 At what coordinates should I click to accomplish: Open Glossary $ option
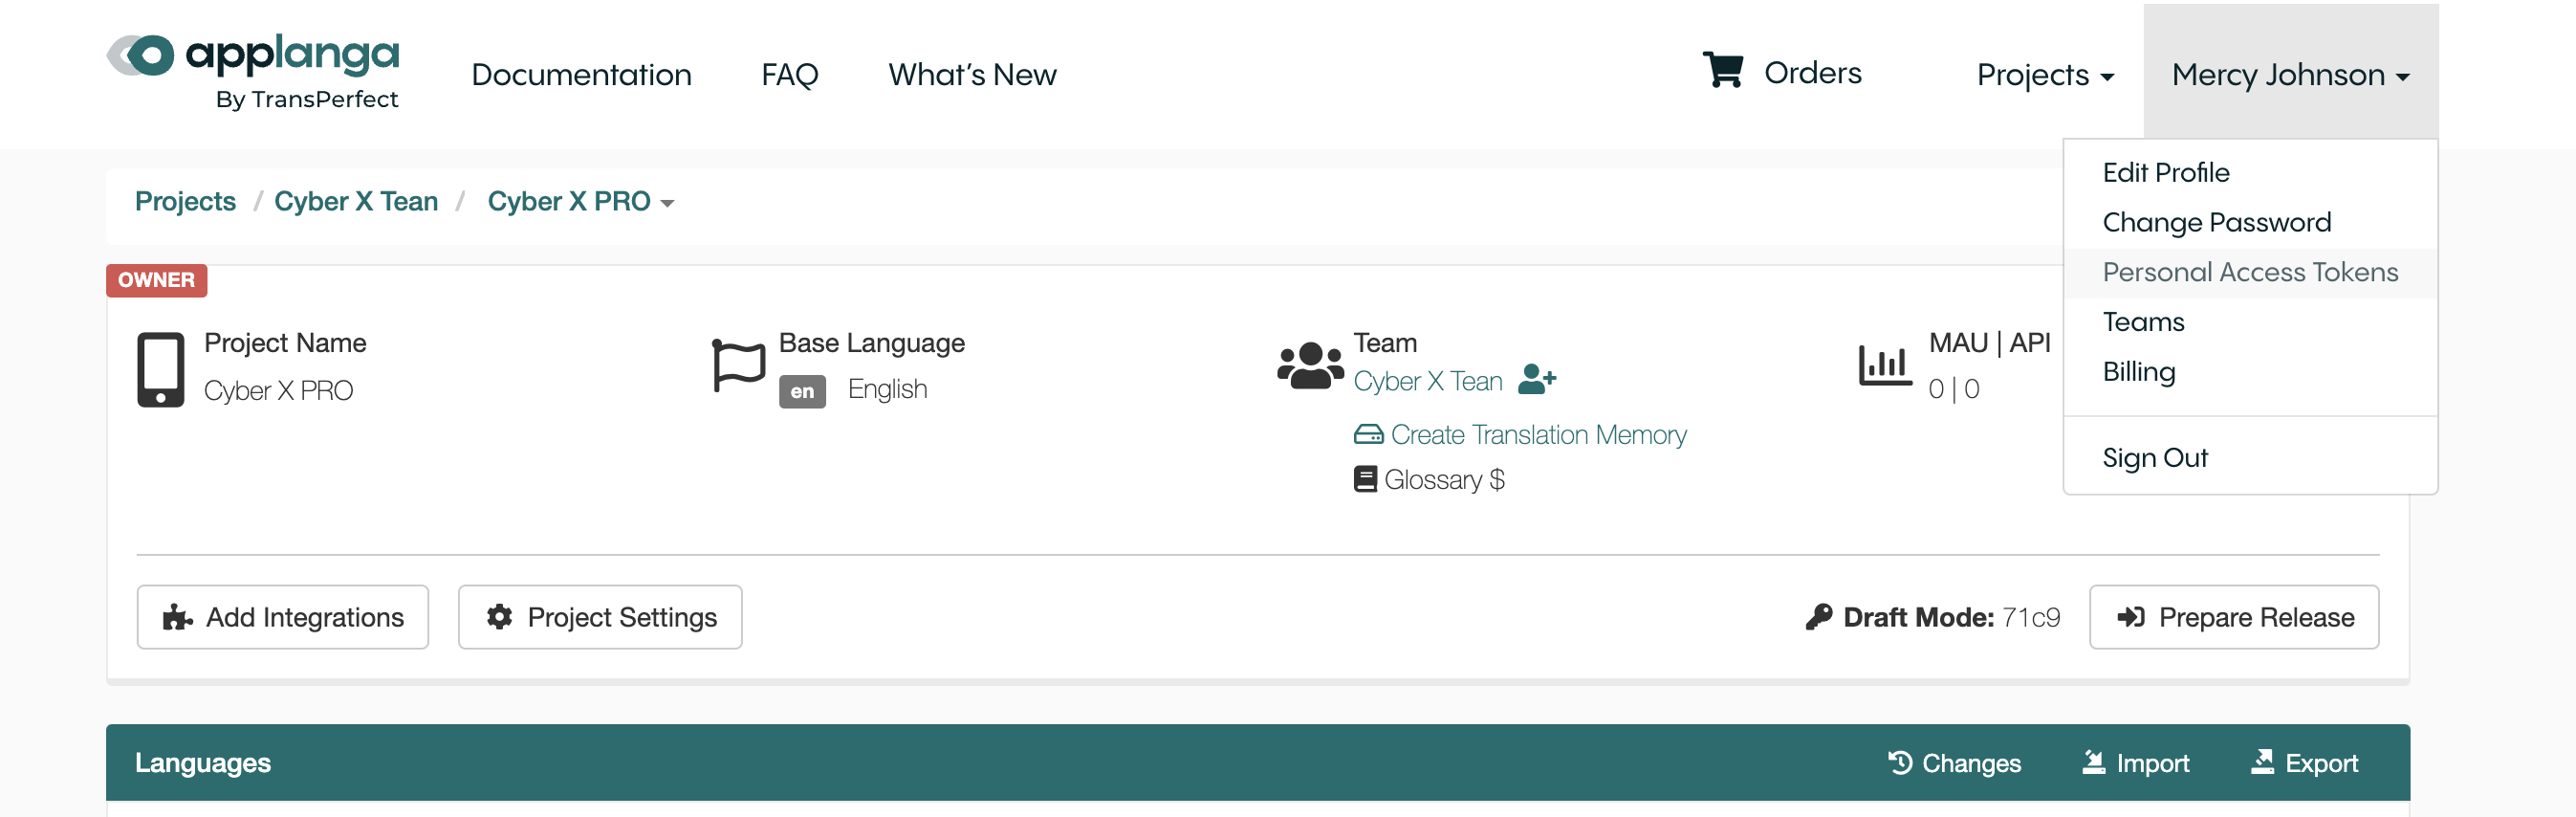[x=1444, y=479]
